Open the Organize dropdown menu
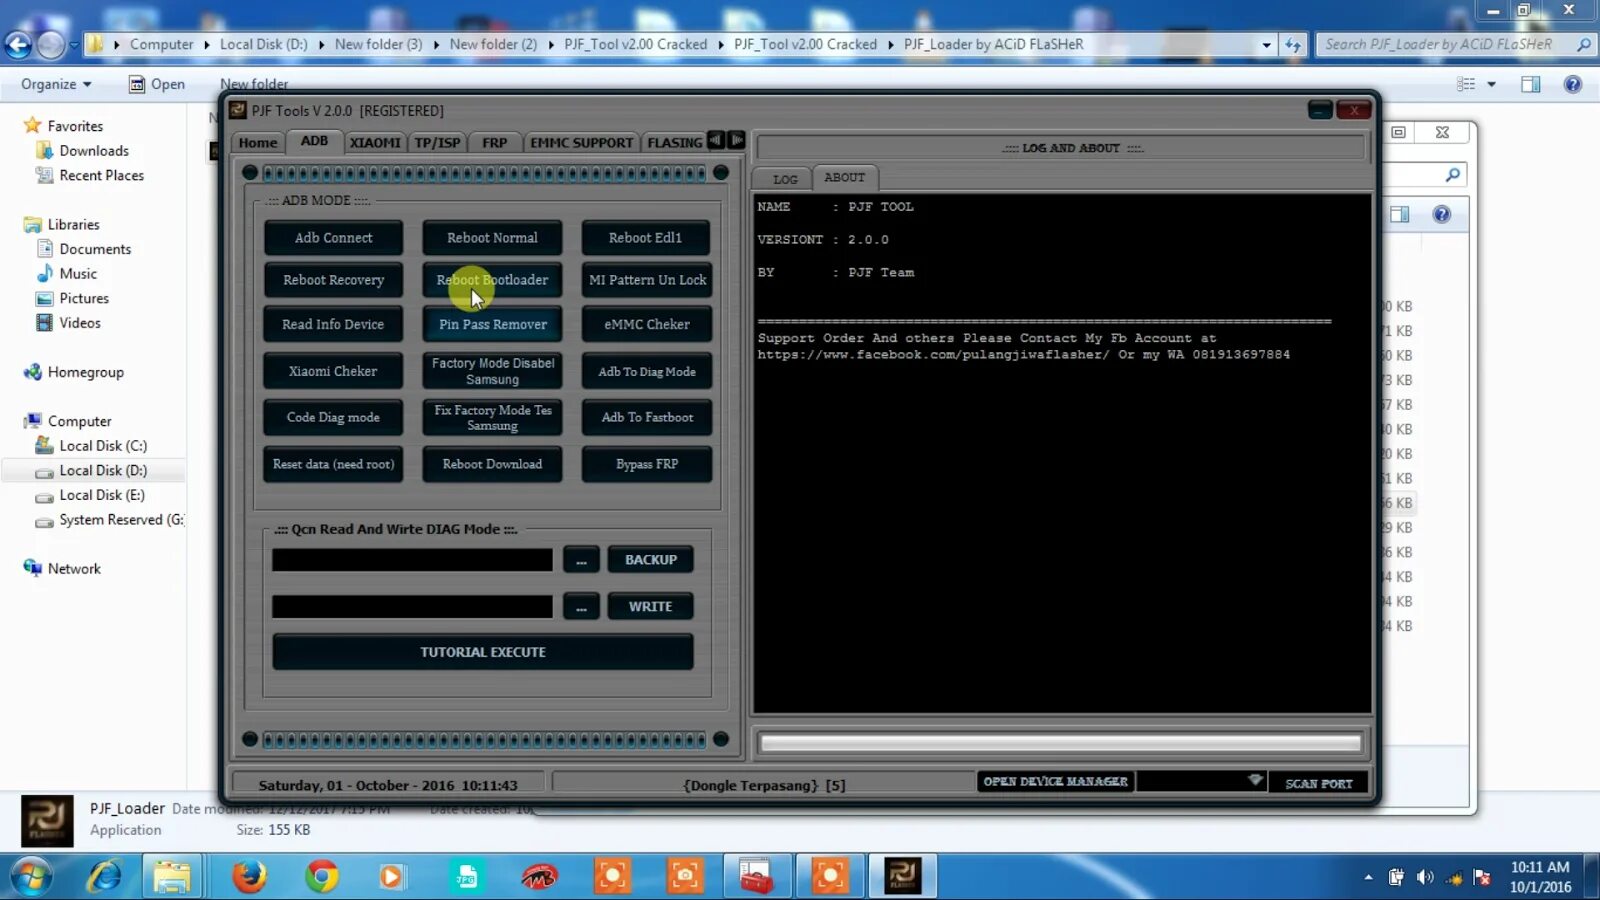The width and height of the screenshot is (1600, 900). (x=56, y=84)
